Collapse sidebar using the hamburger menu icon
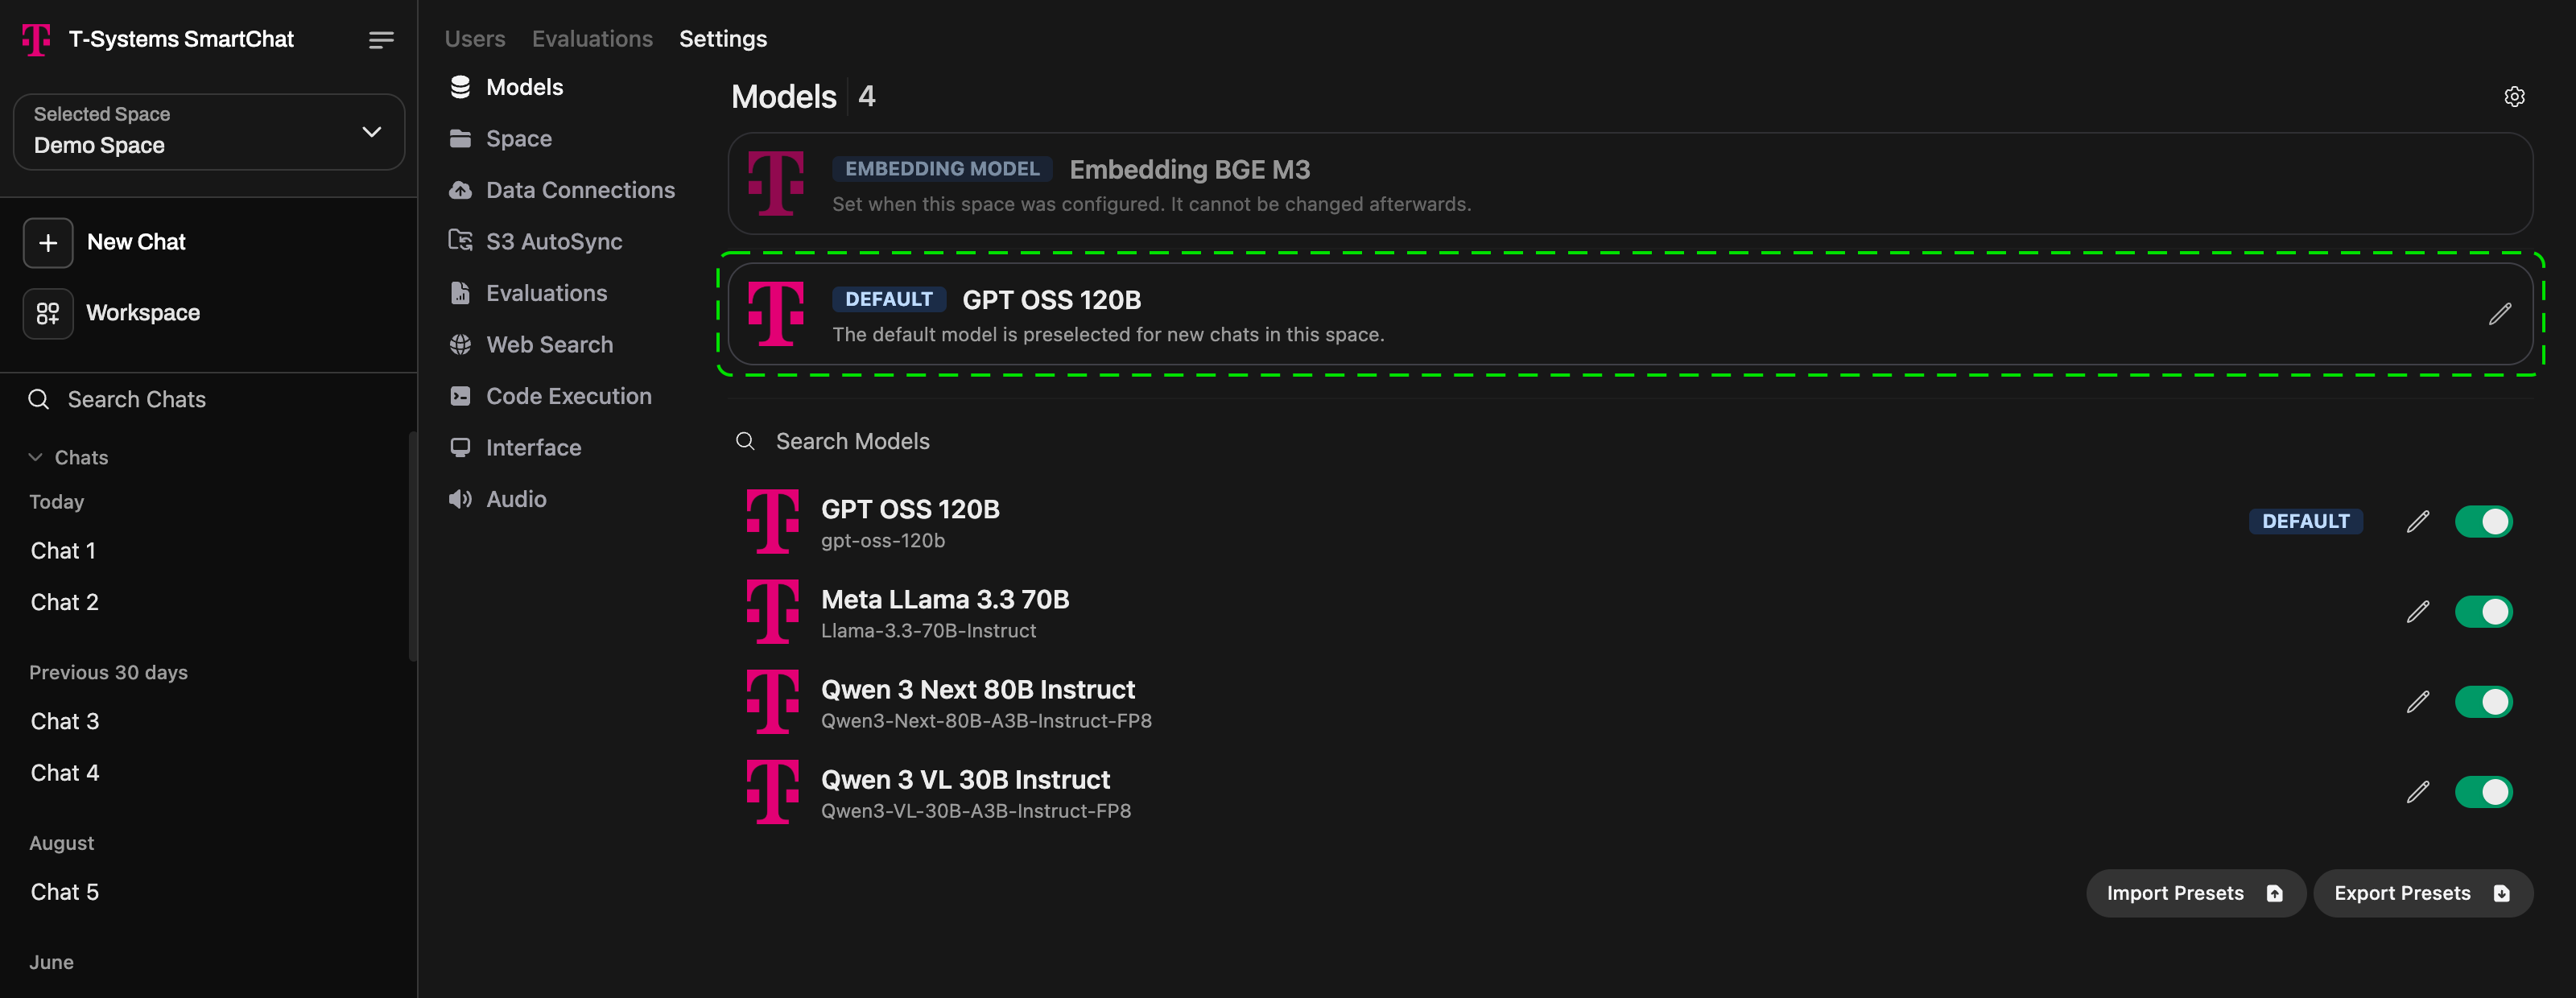Screen dimensions: 2576x998 pos(380,40)
